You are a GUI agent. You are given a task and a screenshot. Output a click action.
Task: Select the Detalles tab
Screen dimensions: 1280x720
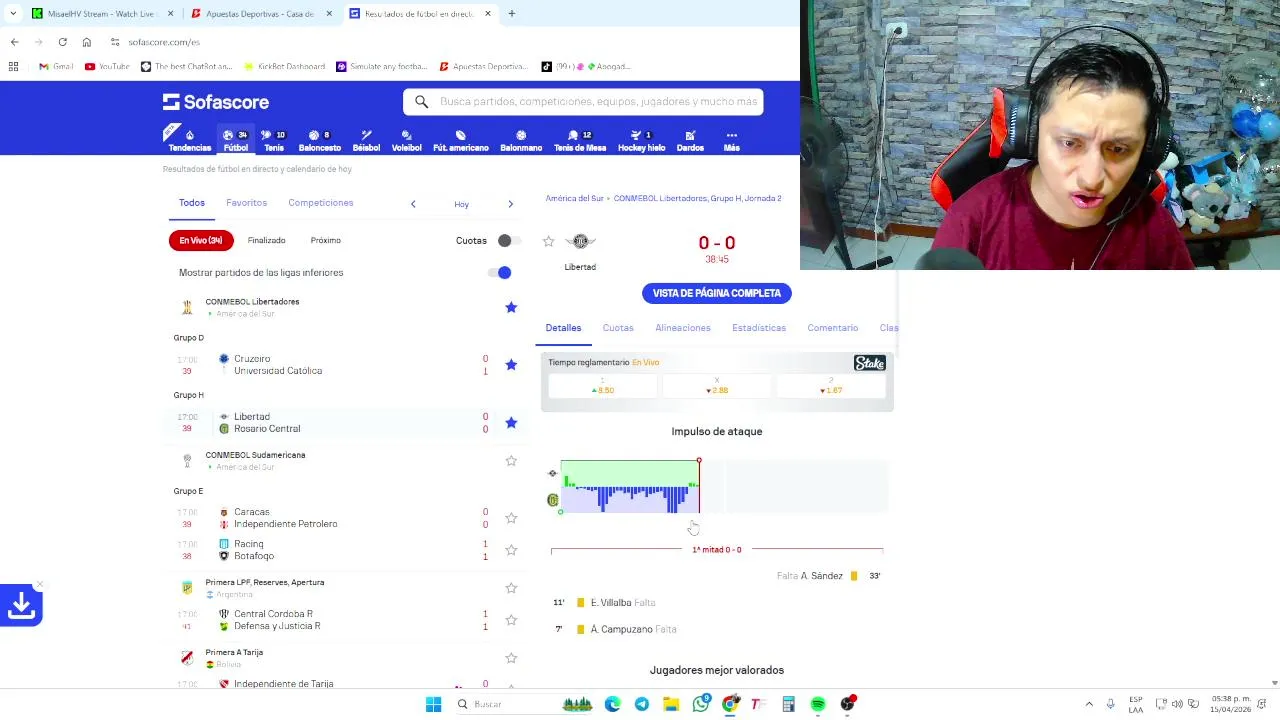click(x=563, y=328)
